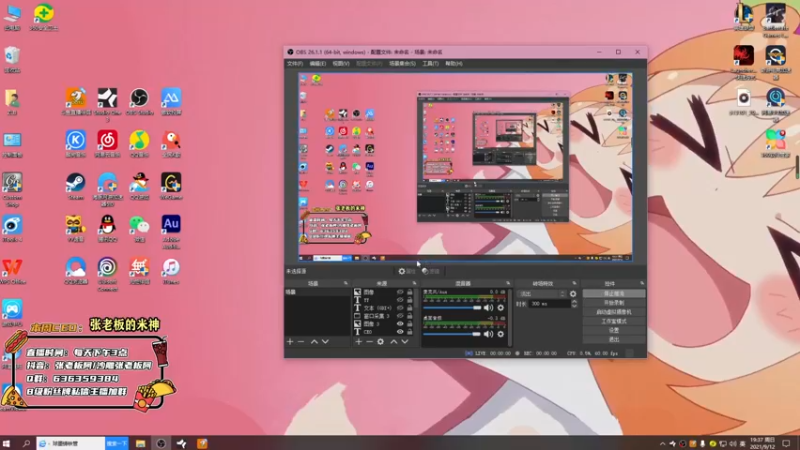The width and height of the screenshot is (800, 450).
Task: Open source 滤镜 button under preview
Action: (x=431, y=271)
